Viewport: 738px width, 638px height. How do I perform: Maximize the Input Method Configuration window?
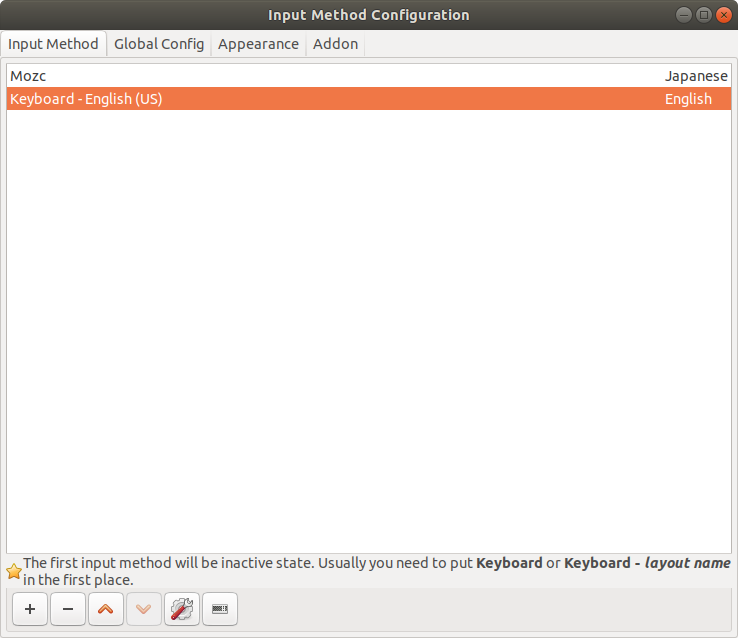(x=704, y=15)
